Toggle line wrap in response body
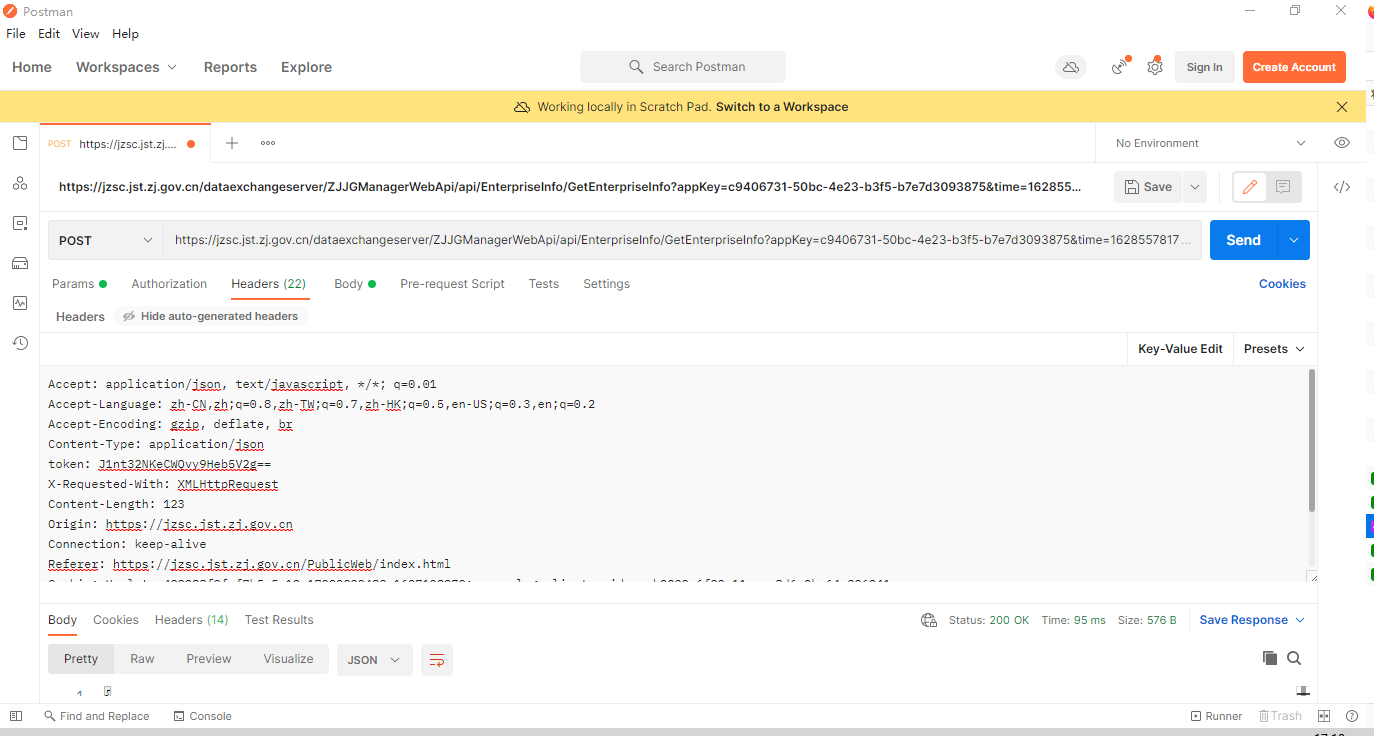 [436, 660]
